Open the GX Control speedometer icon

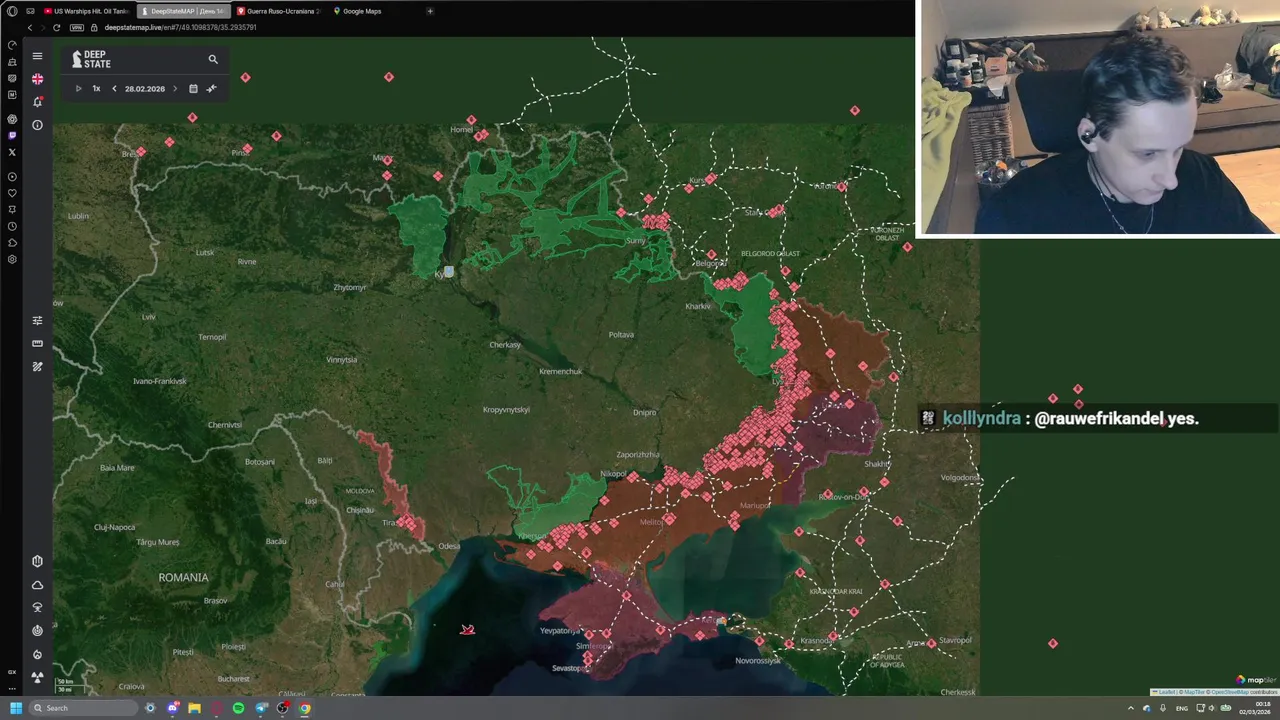[12, 45]
